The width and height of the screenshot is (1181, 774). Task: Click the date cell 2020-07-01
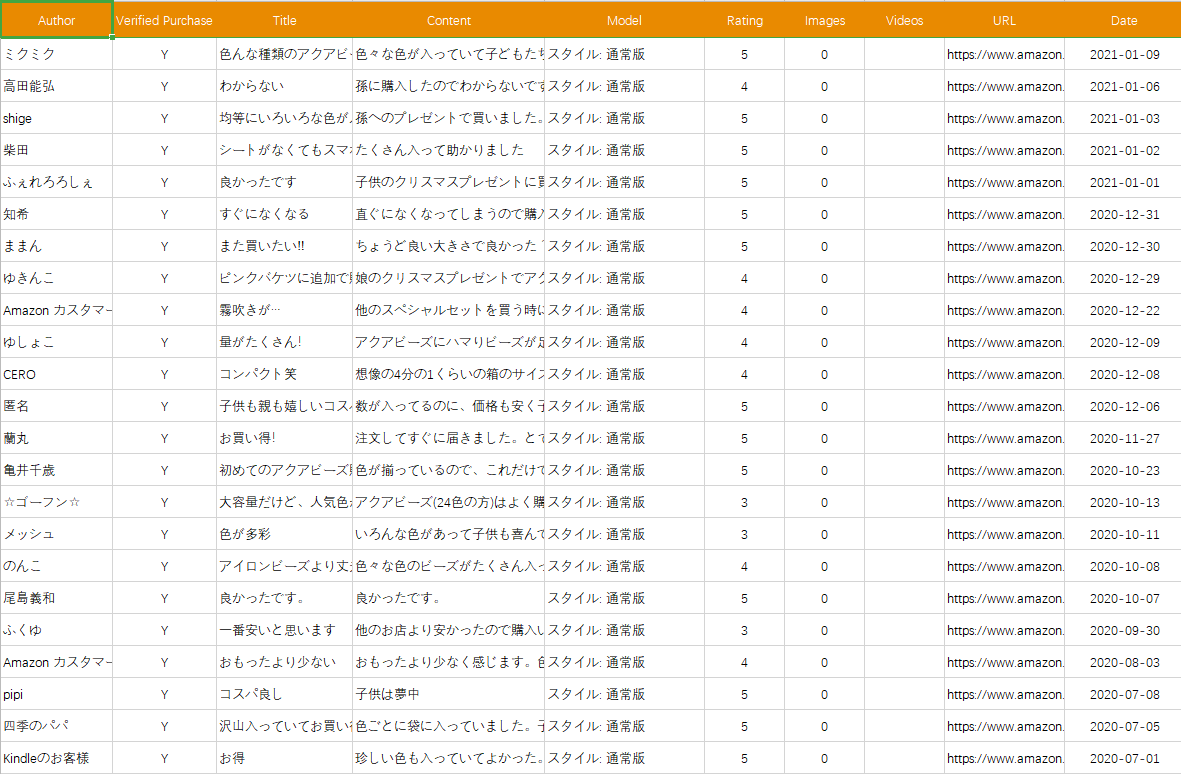click(1123, 758)
